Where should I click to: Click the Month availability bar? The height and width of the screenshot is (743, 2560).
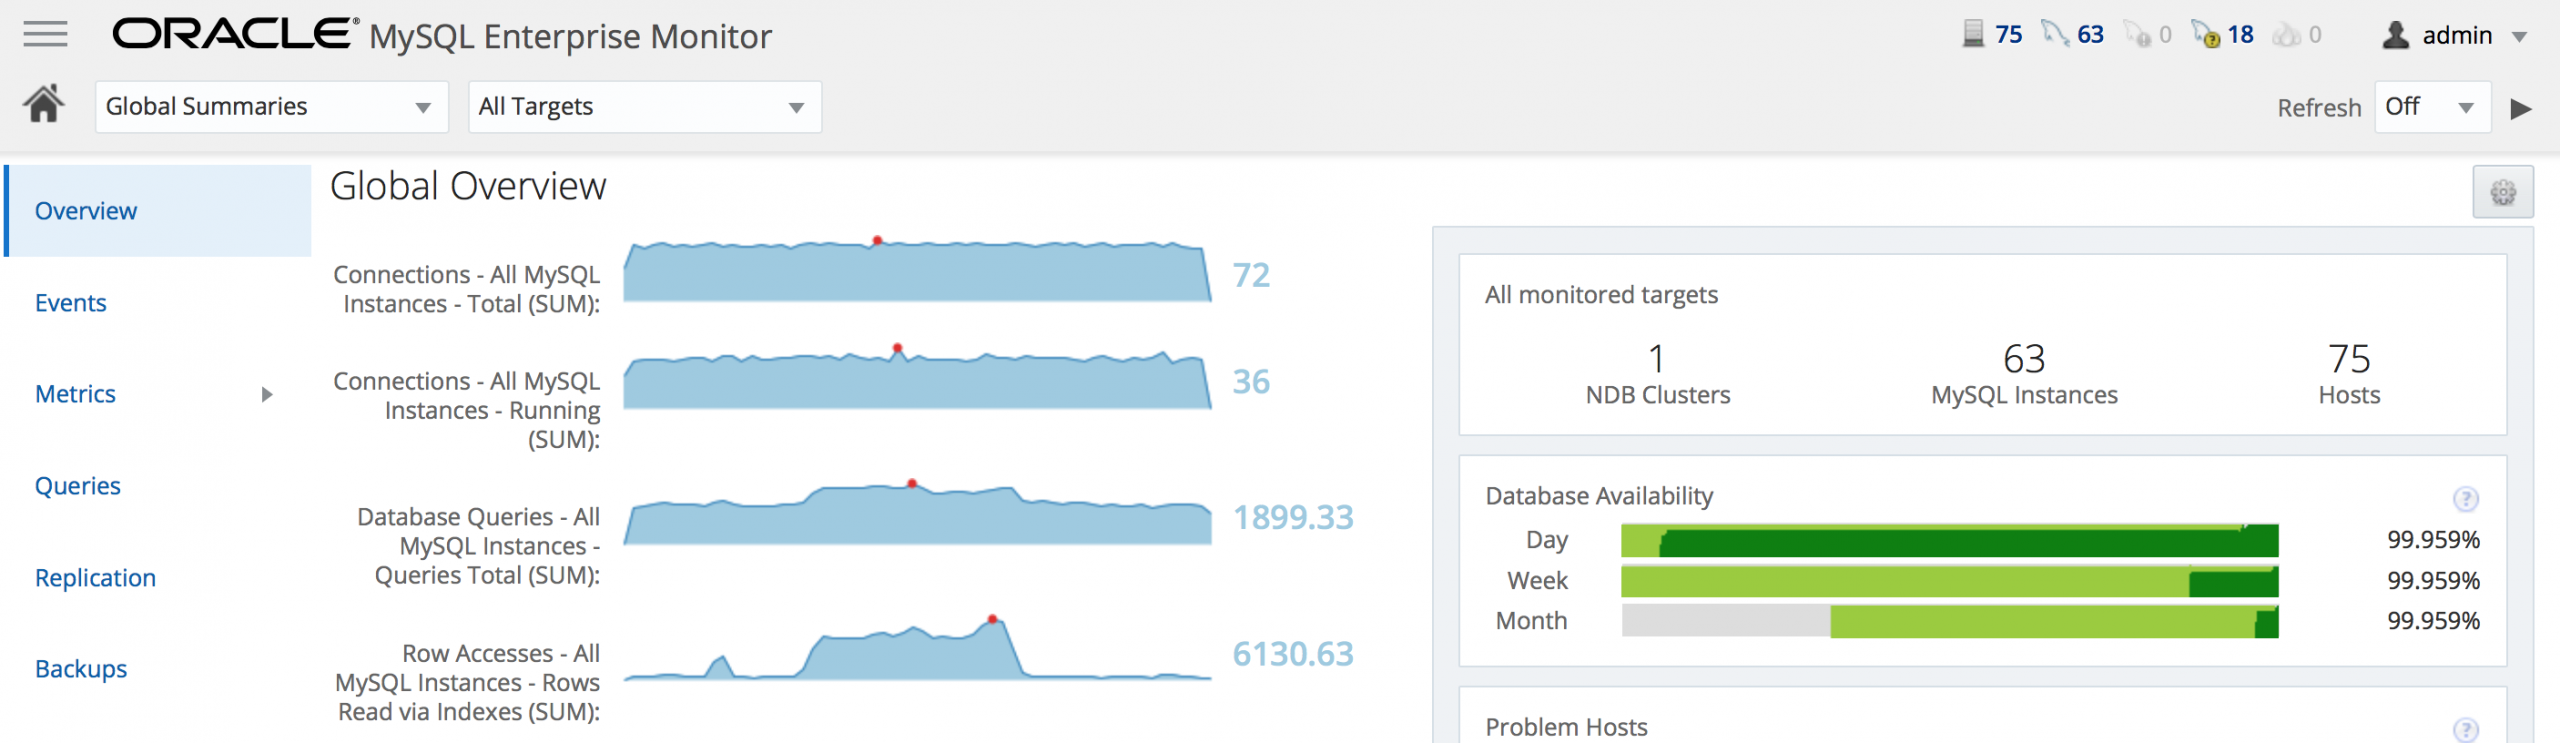pos(1950,621)
